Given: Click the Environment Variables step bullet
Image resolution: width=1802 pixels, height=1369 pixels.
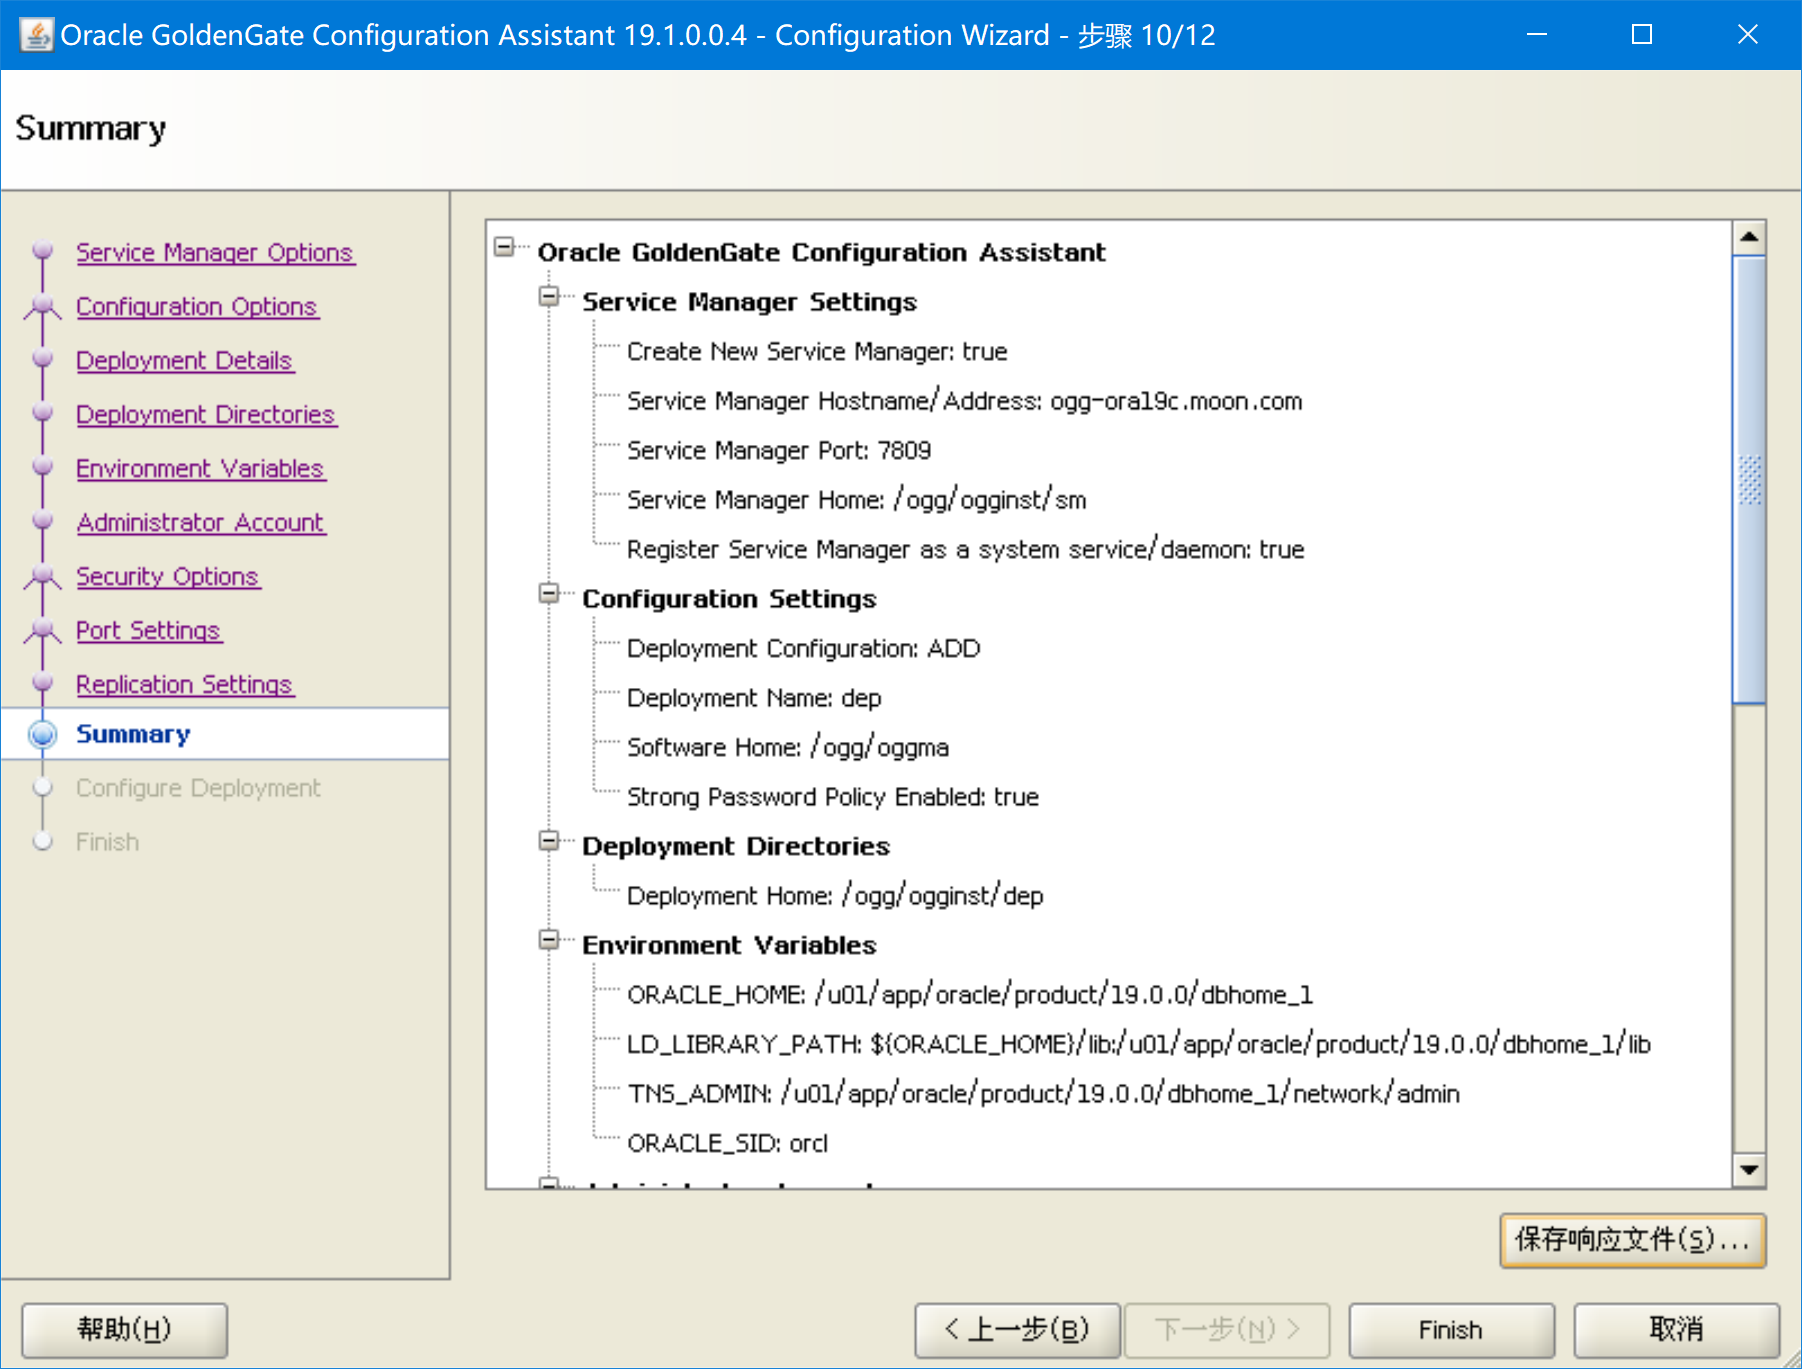Looking at the screenshot, I should point(42,467).
